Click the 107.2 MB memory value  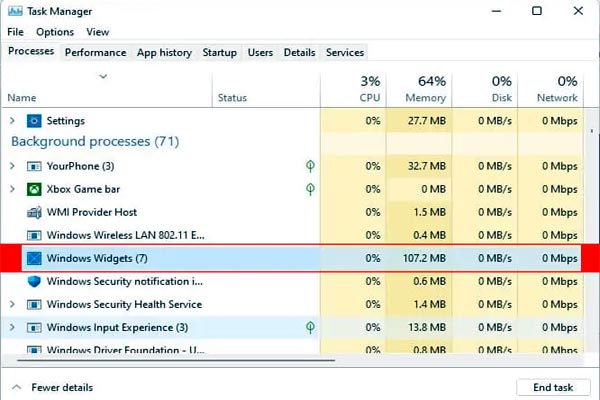(x=424, y=258)
